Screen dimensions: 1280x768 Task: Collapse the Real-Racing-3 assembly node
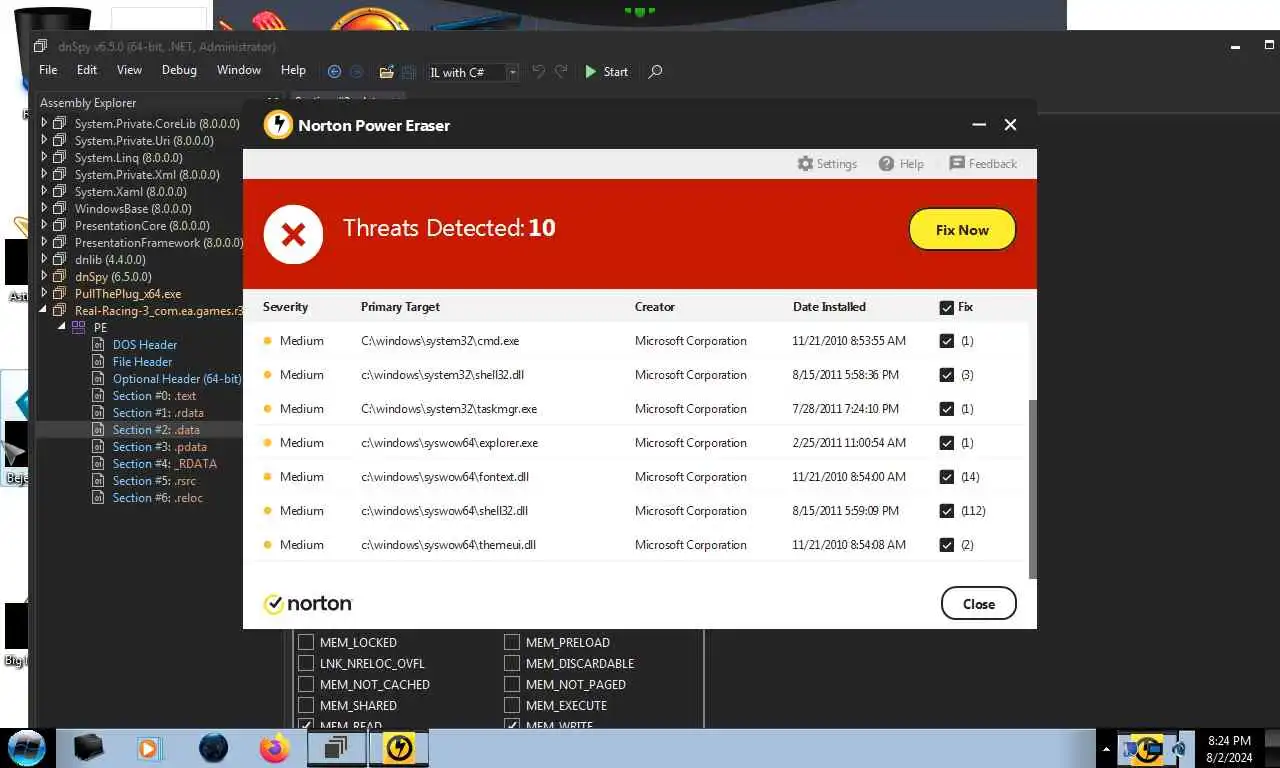tap(44, 311)
